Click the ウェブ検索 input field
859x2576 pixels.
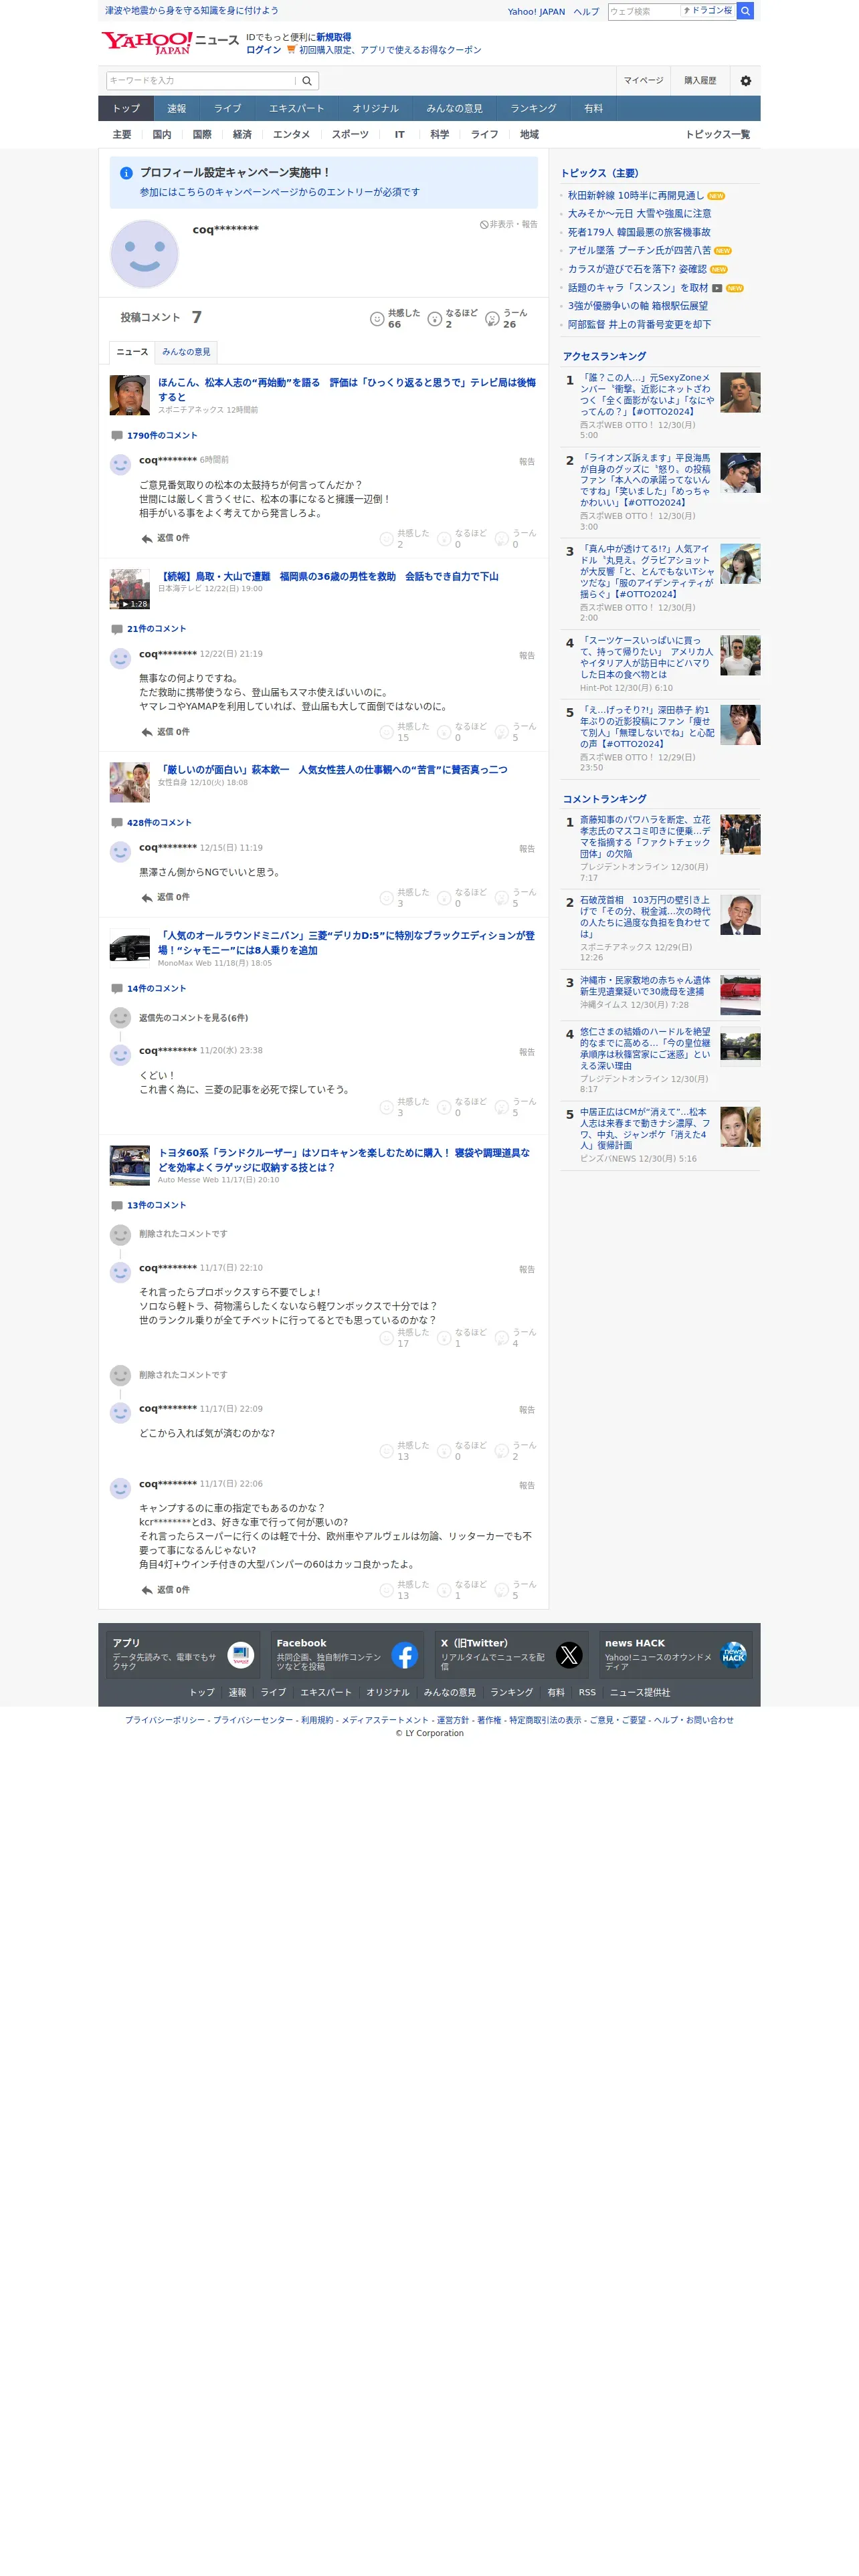[x=644, y=11]
